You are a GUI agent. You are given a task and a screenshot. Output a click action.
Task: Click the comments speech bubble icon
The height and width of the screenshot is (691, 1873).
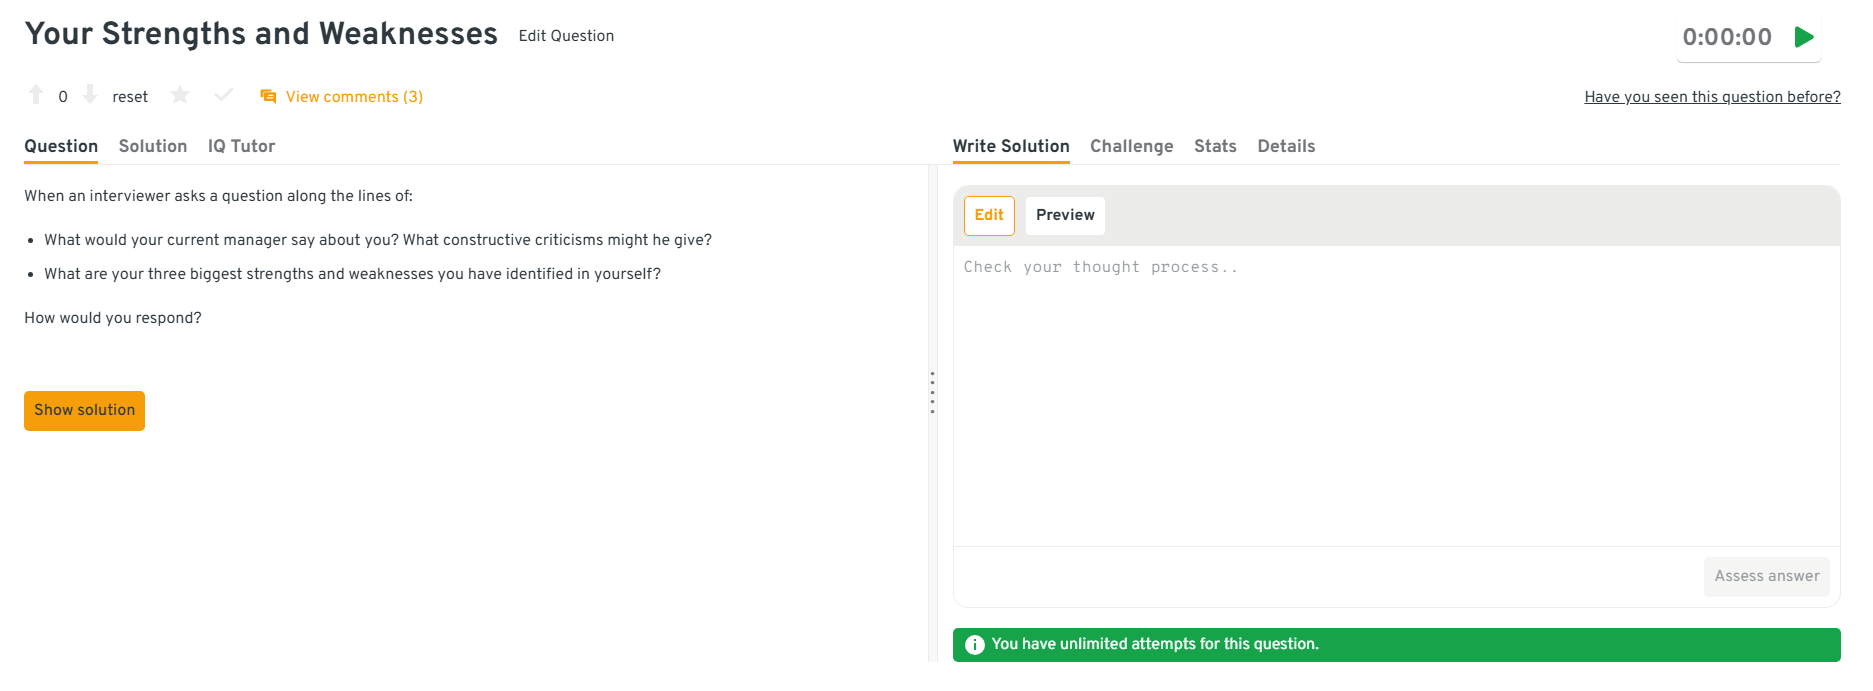click(x=268, y=97)
